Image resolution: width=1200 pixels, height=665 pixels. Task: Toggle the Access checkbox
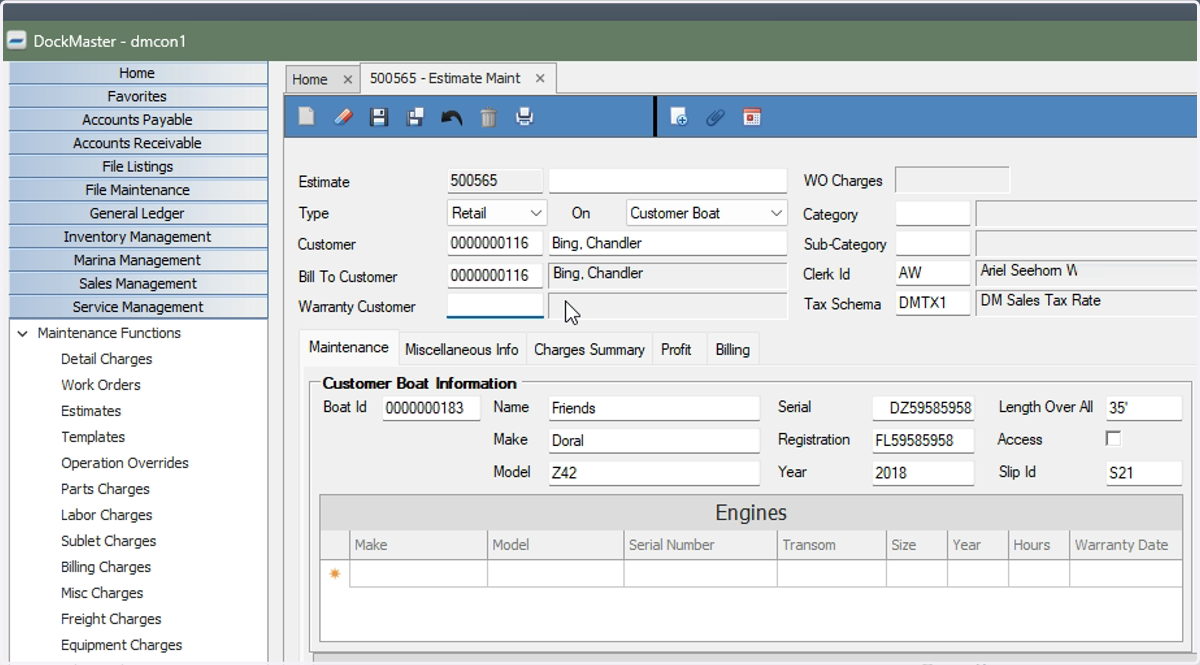point(1113,439)
